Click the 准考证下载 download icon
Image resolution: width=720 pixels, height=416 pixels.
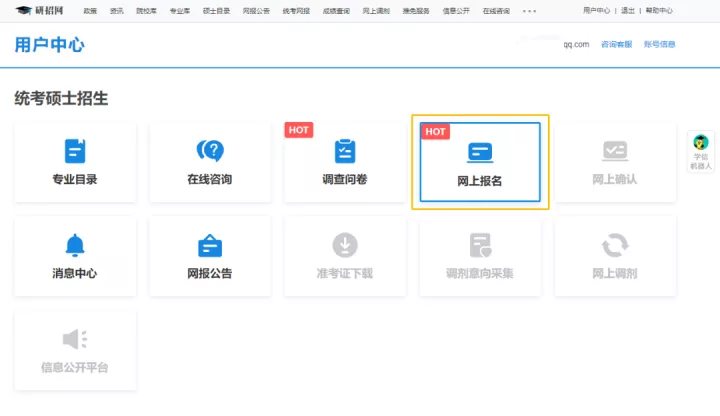(345, 245)
